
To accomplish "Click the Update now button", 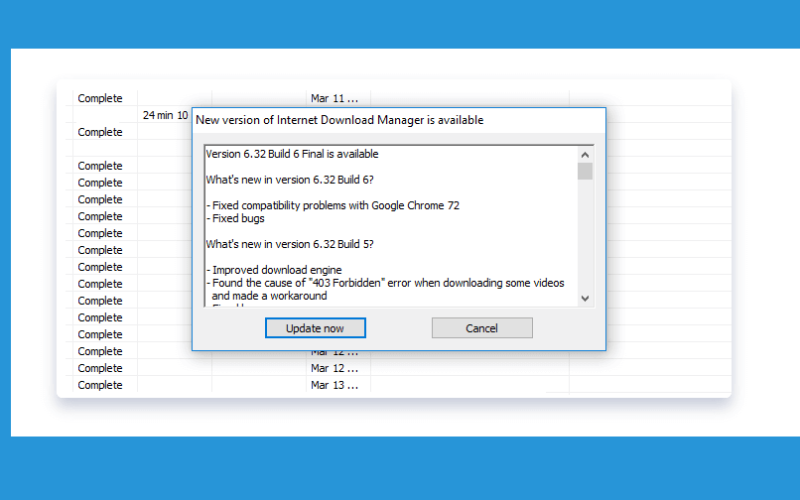I will [x=315, y=328].
